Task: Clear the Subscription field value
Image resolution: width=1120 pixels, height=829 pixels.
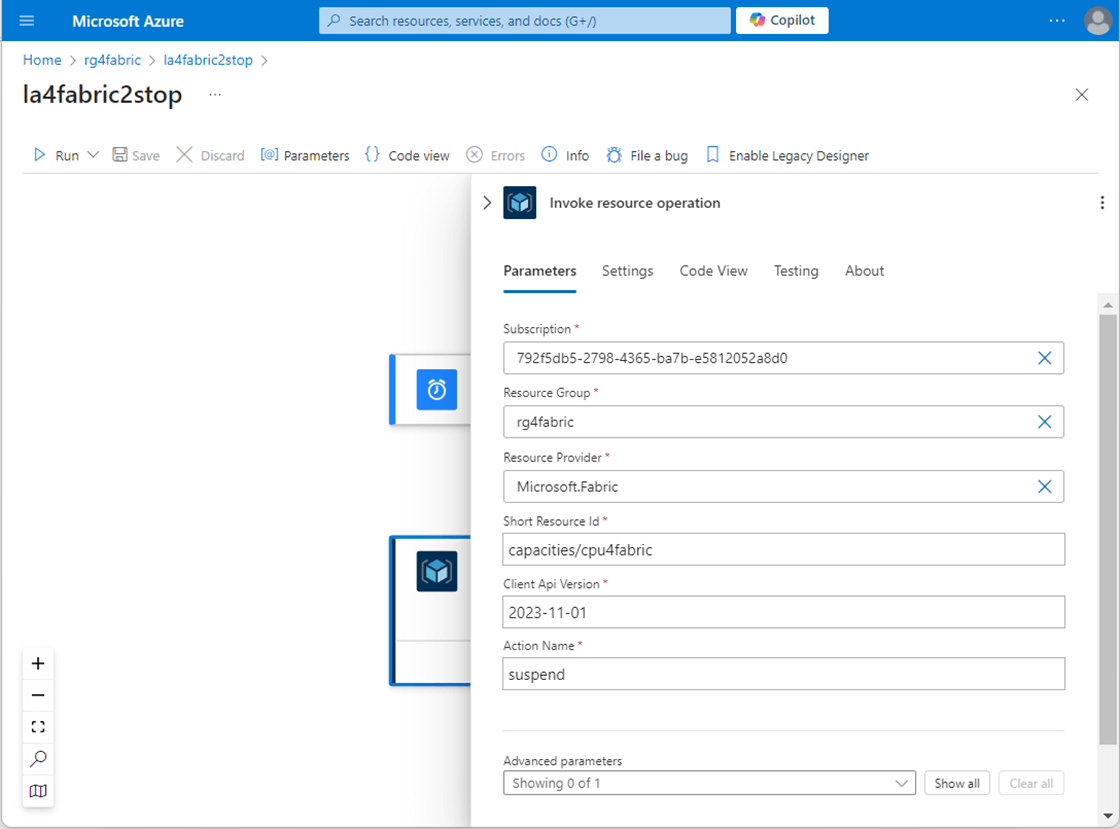Action: click(1044, 358)
